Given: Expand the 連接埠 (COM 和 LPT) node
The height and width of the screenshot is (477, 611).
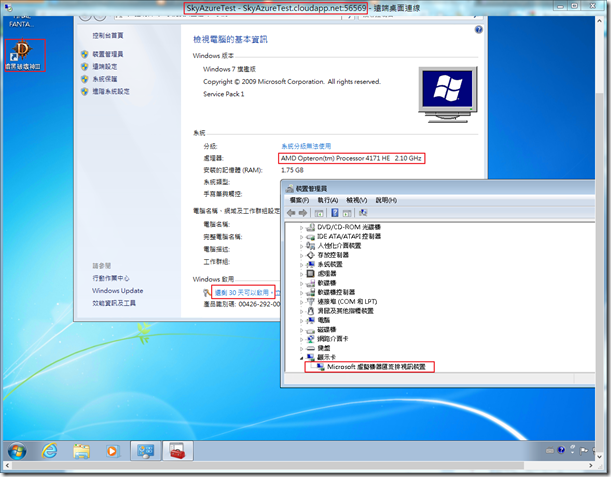Looking at the screenshot, I should coord(301,302).
